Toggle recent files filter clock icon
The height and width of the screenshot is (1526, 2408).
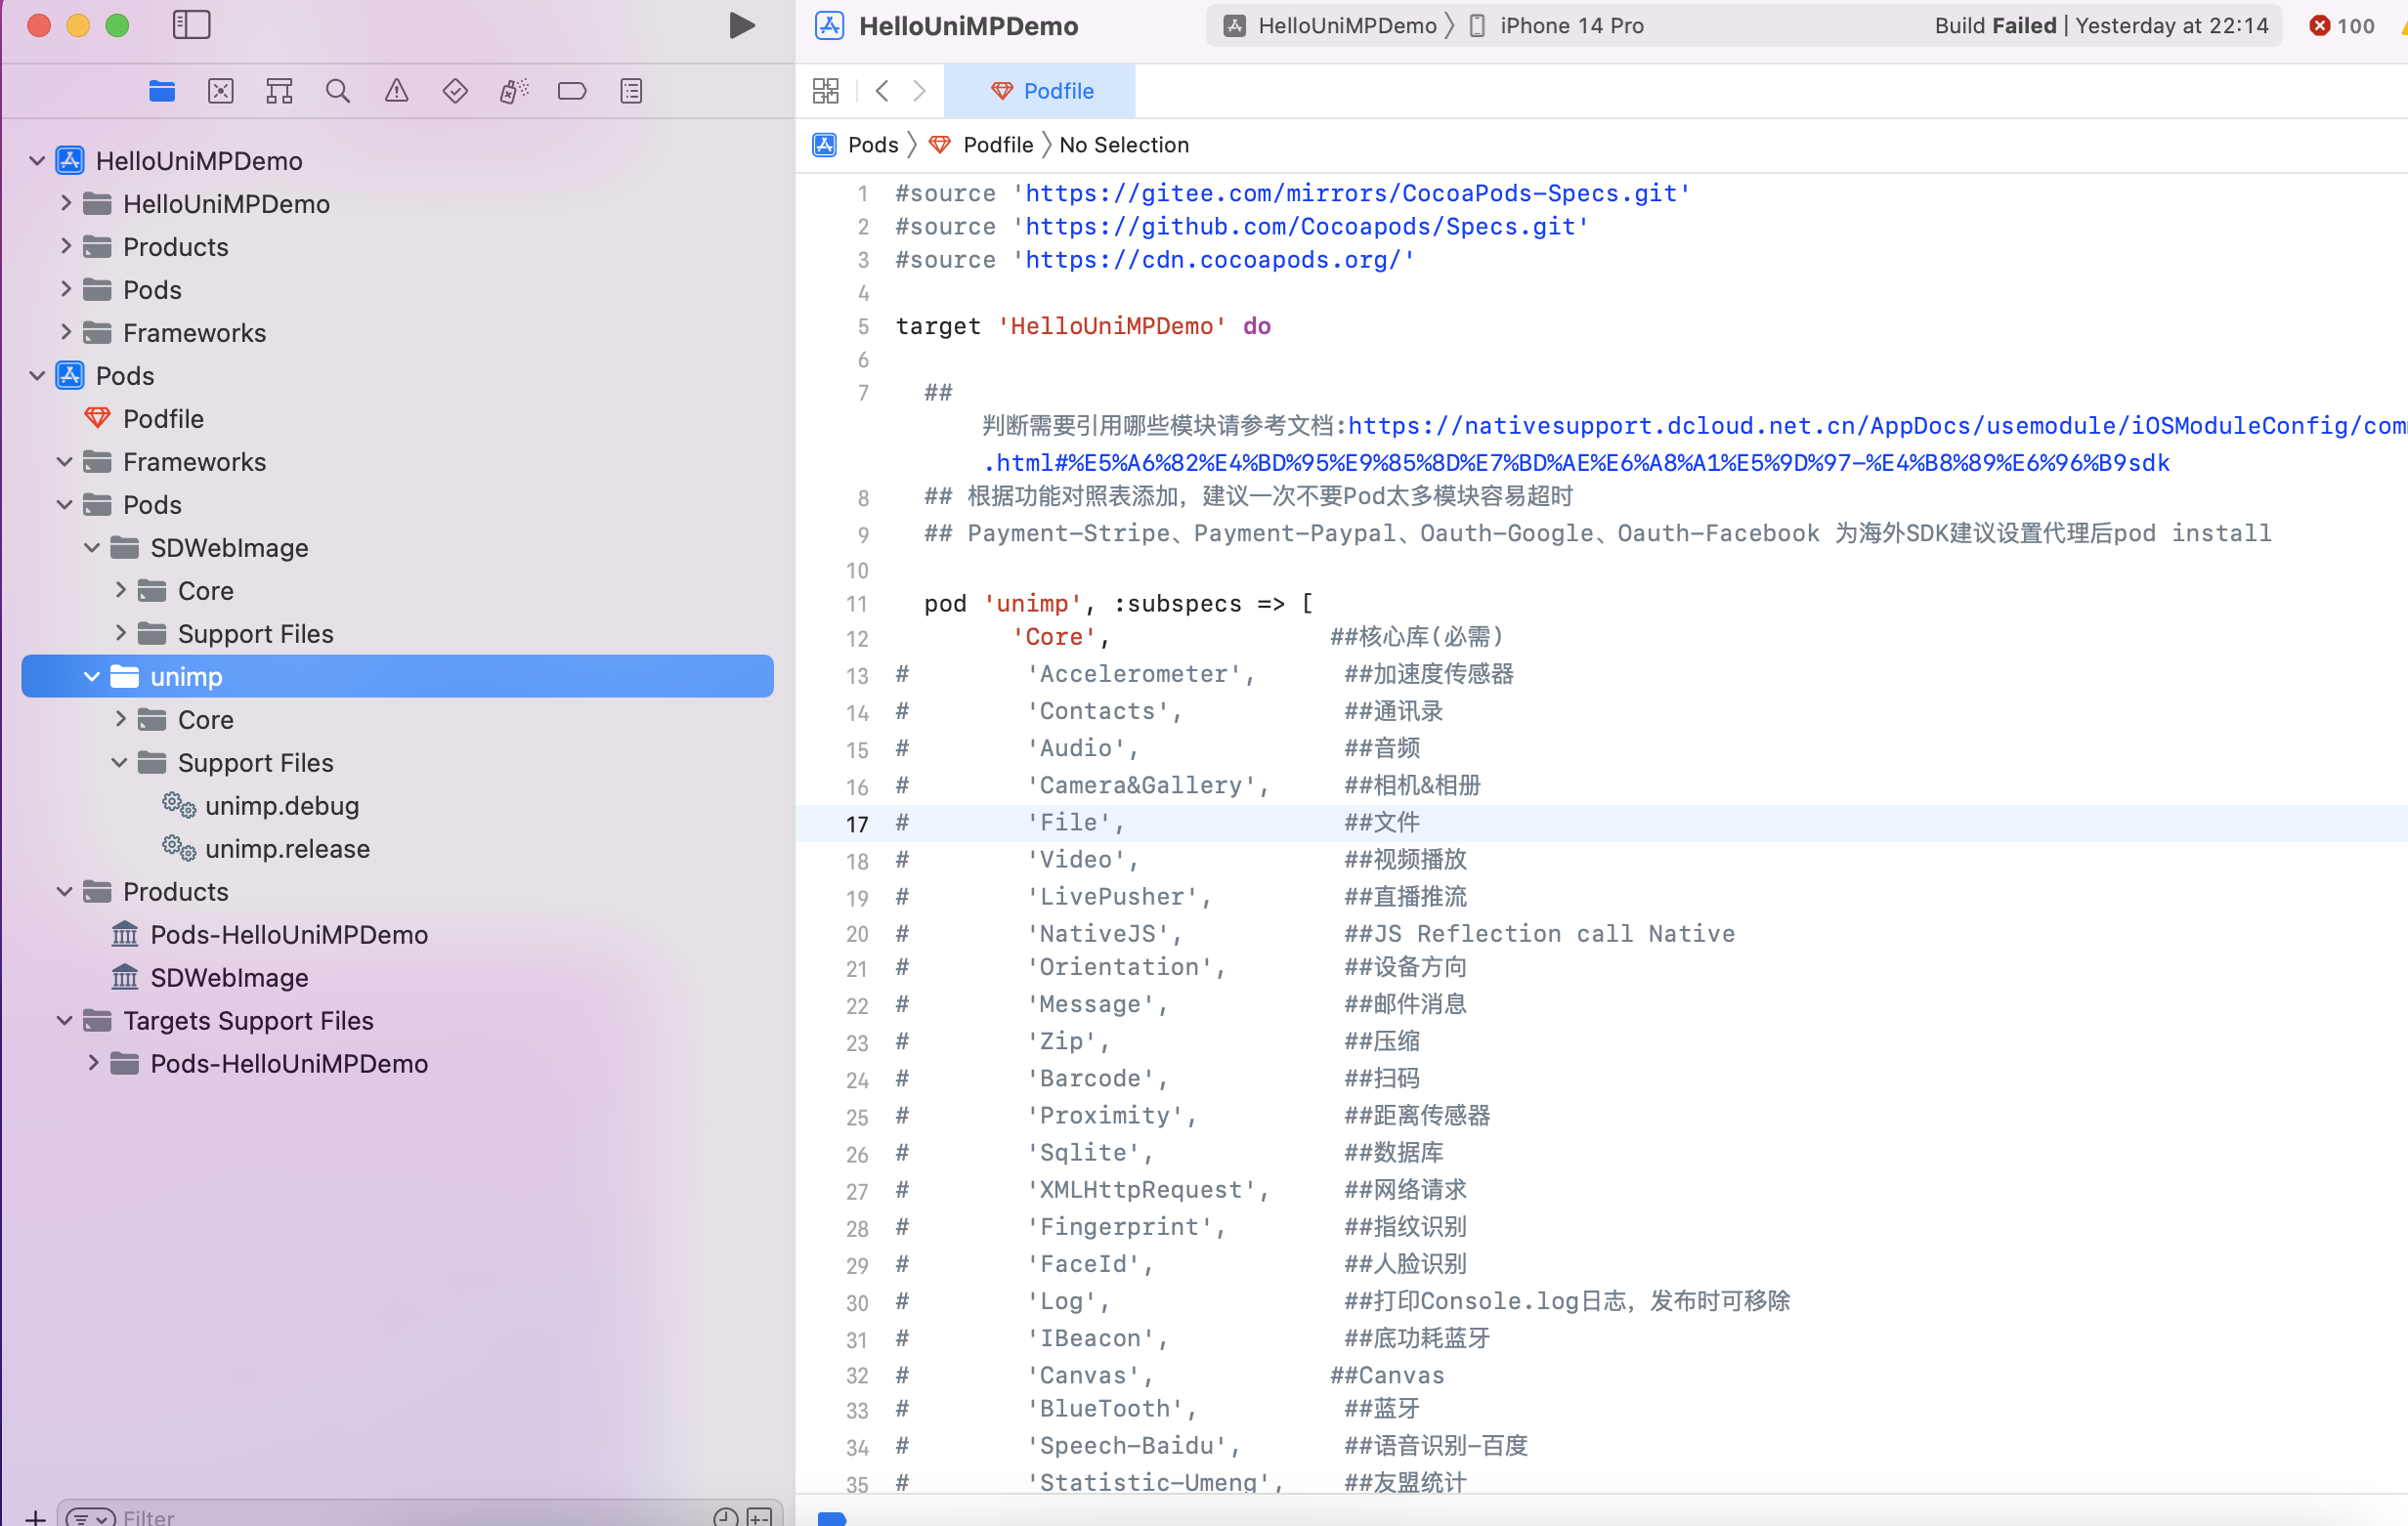pos(726,1516)
